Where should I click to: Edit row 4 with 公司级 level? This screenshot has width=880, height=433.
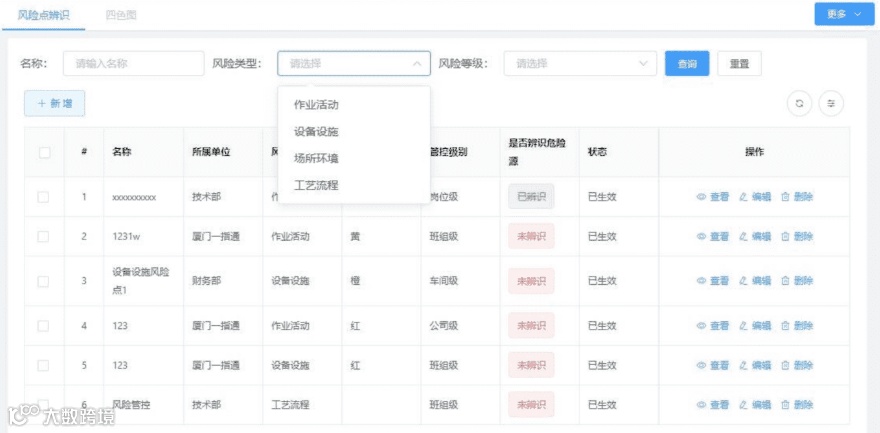pos(755,326)
